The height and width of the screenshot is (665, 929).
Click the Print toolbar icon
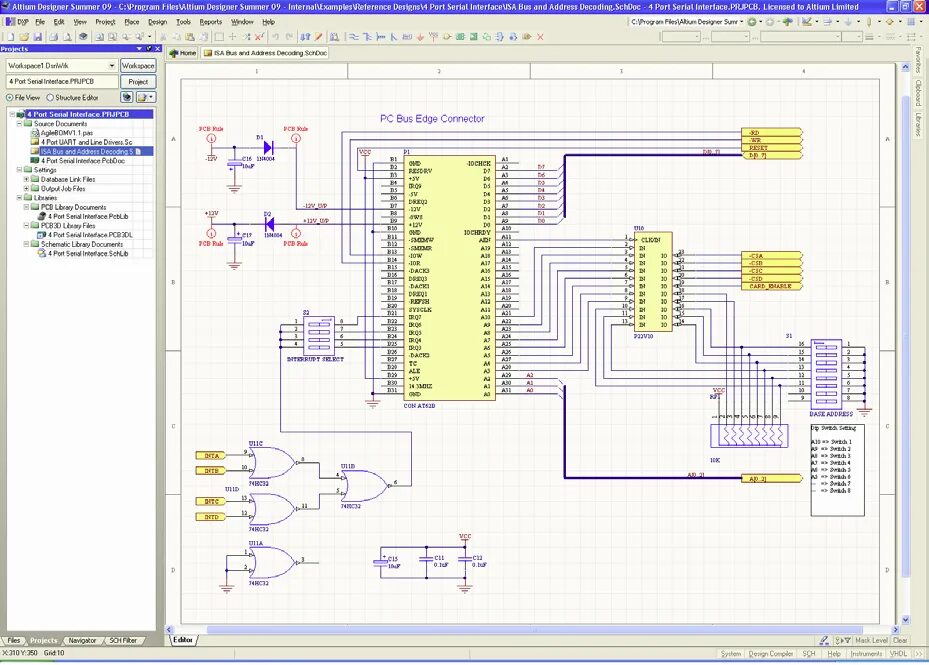(53, 37)
